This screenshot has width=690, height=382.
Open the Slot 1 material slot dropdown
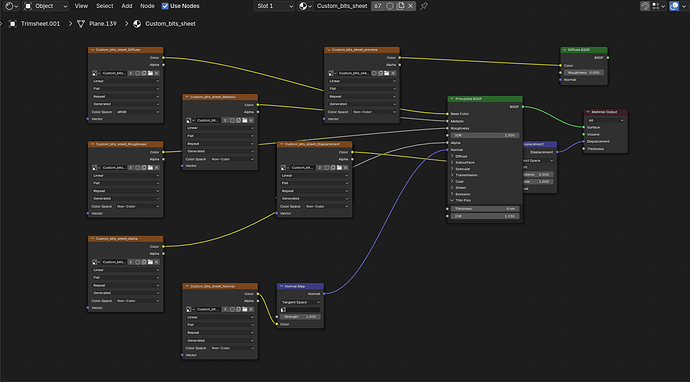point(274,6)
